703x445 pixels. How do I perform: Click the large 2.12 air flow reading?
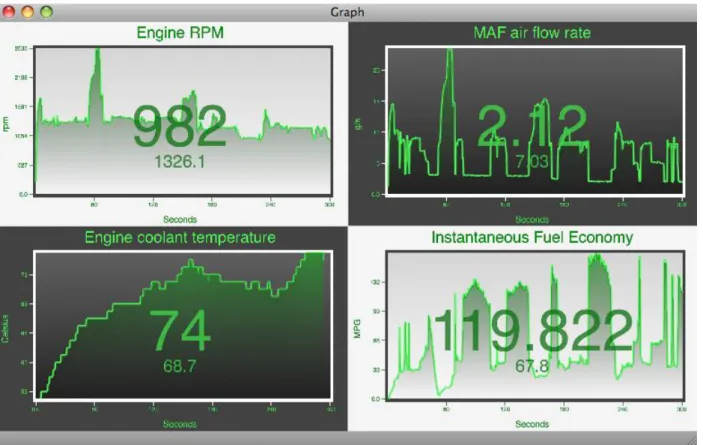[x=532, y=126]
